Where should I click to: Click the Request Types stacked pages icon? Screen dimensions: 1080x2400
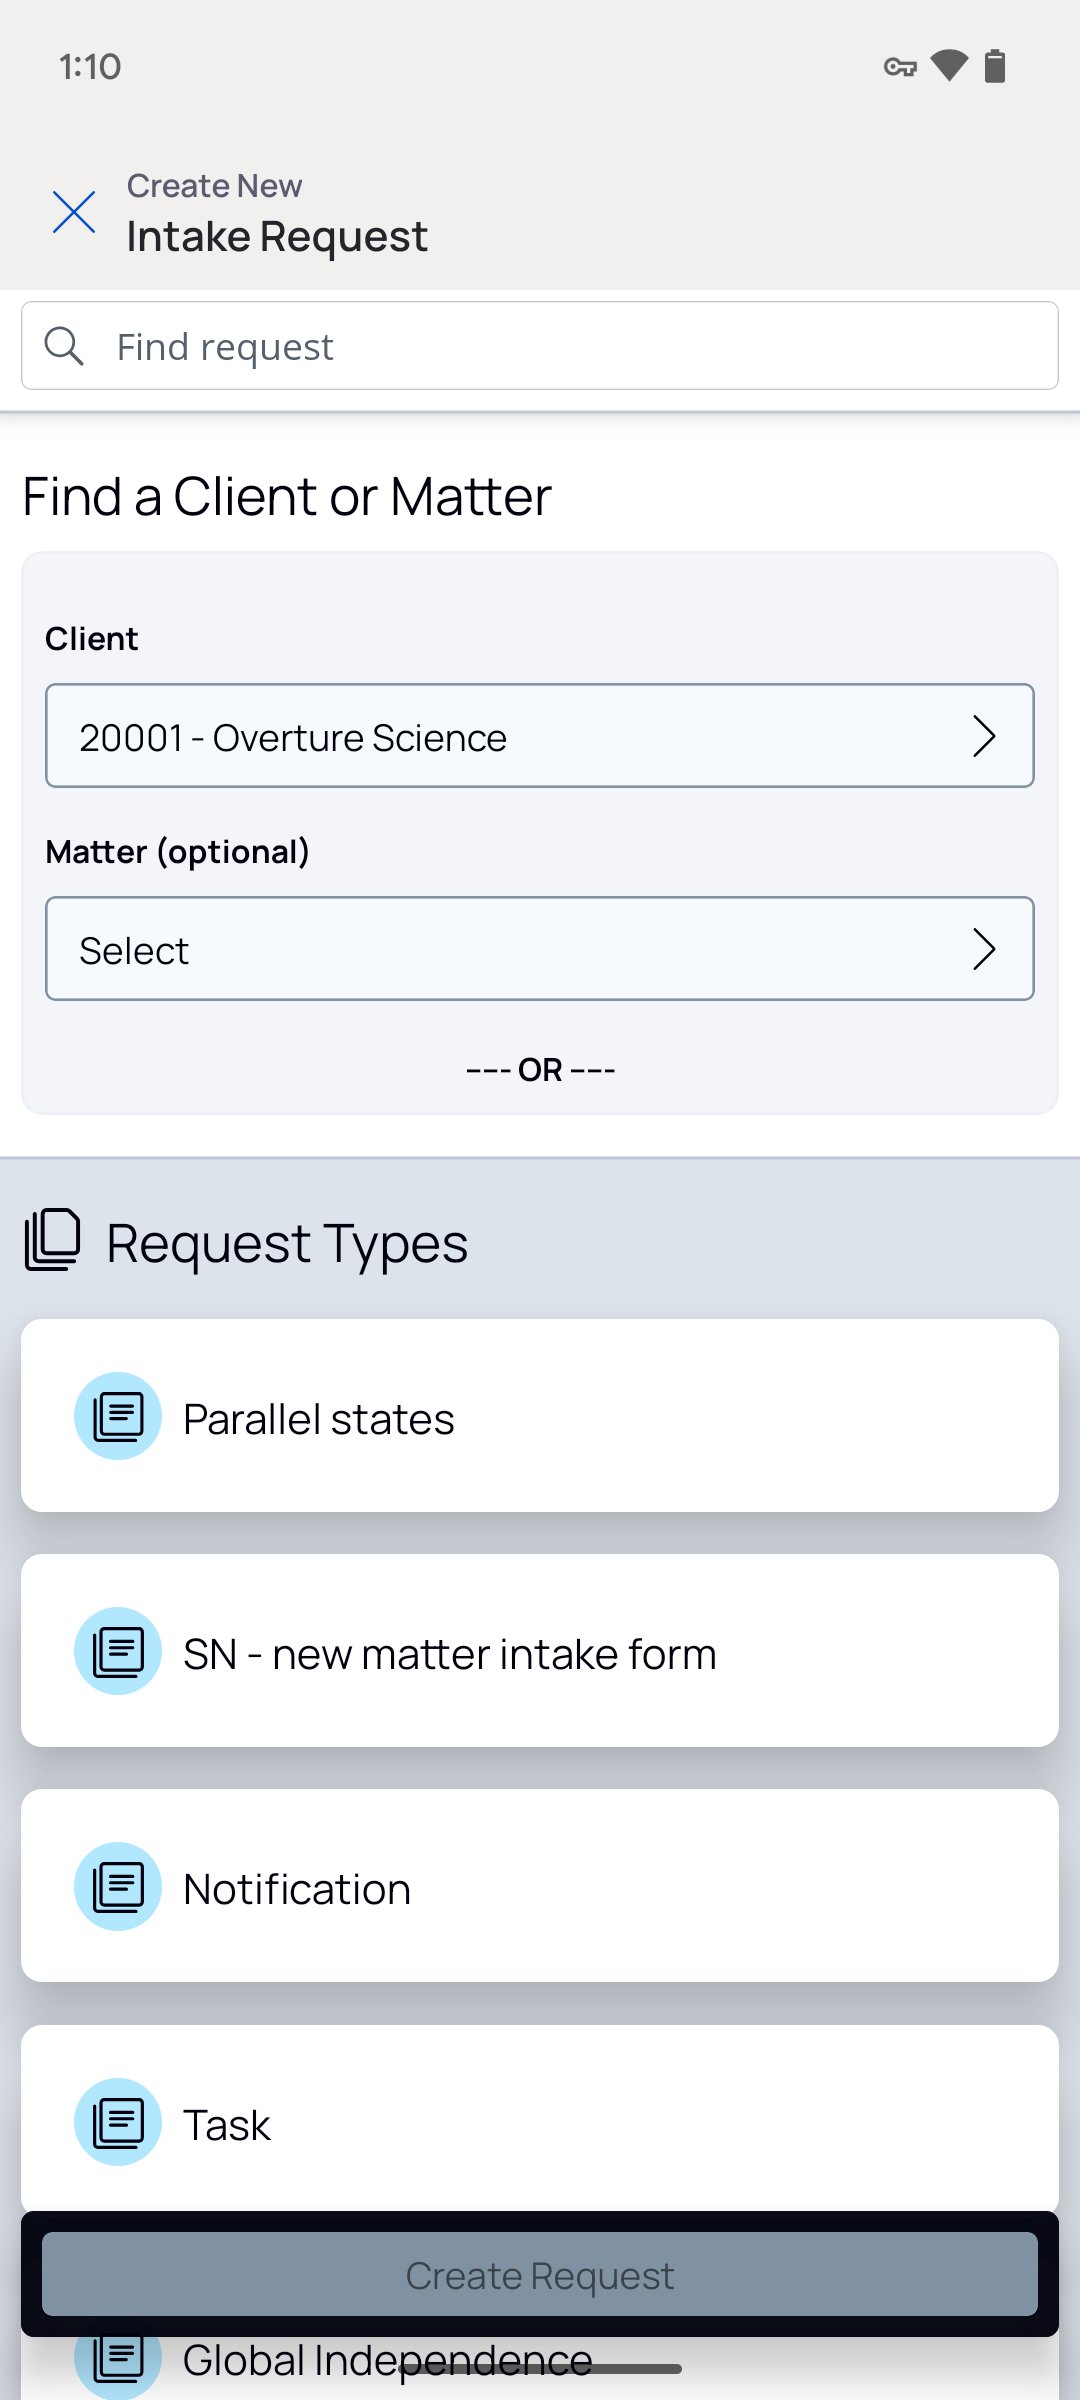[x=52, y=1240]
